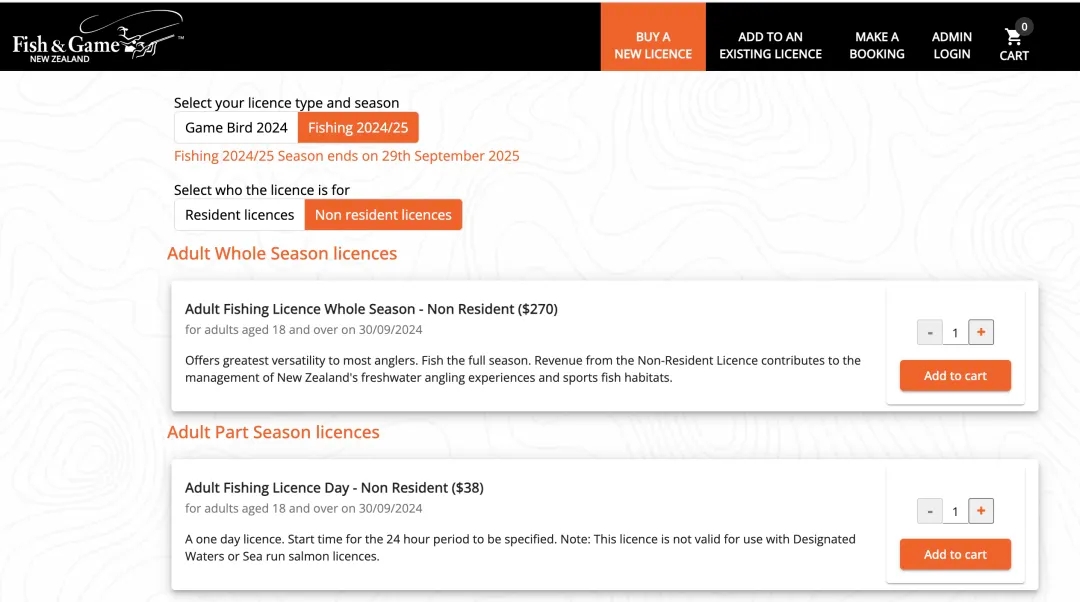The height and width of the screenshot is (602, 1080).
Task: Select the Fishing 2024/25 season
Action: click(358, 127)
